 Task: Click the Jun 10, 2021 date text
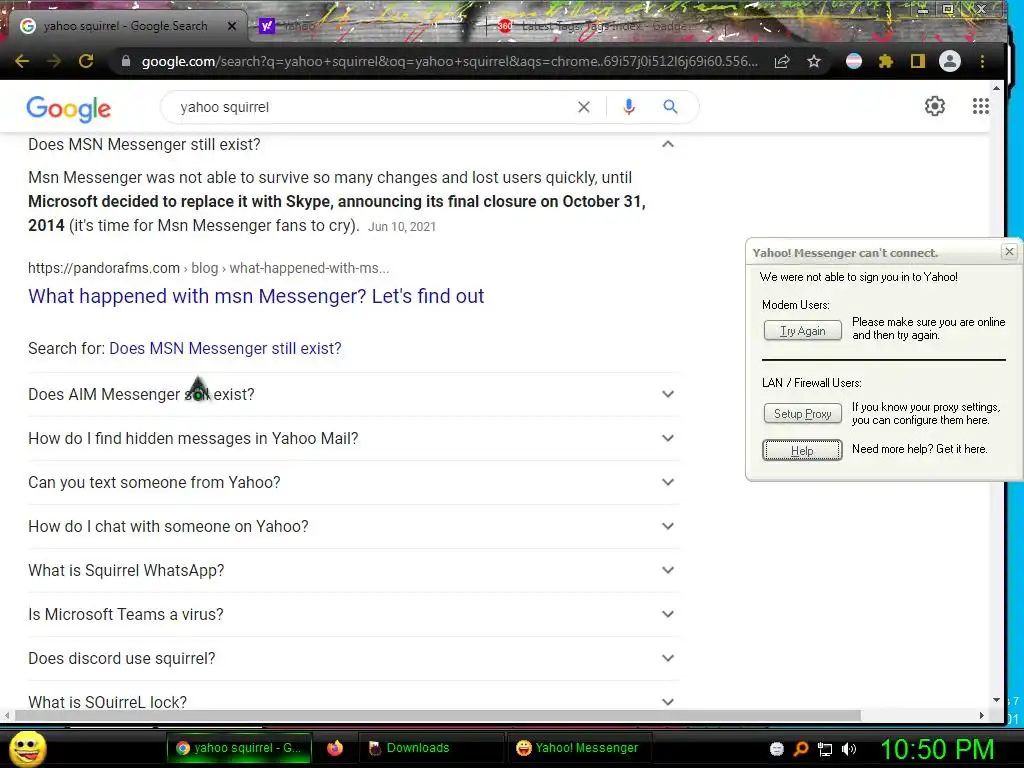402,227
